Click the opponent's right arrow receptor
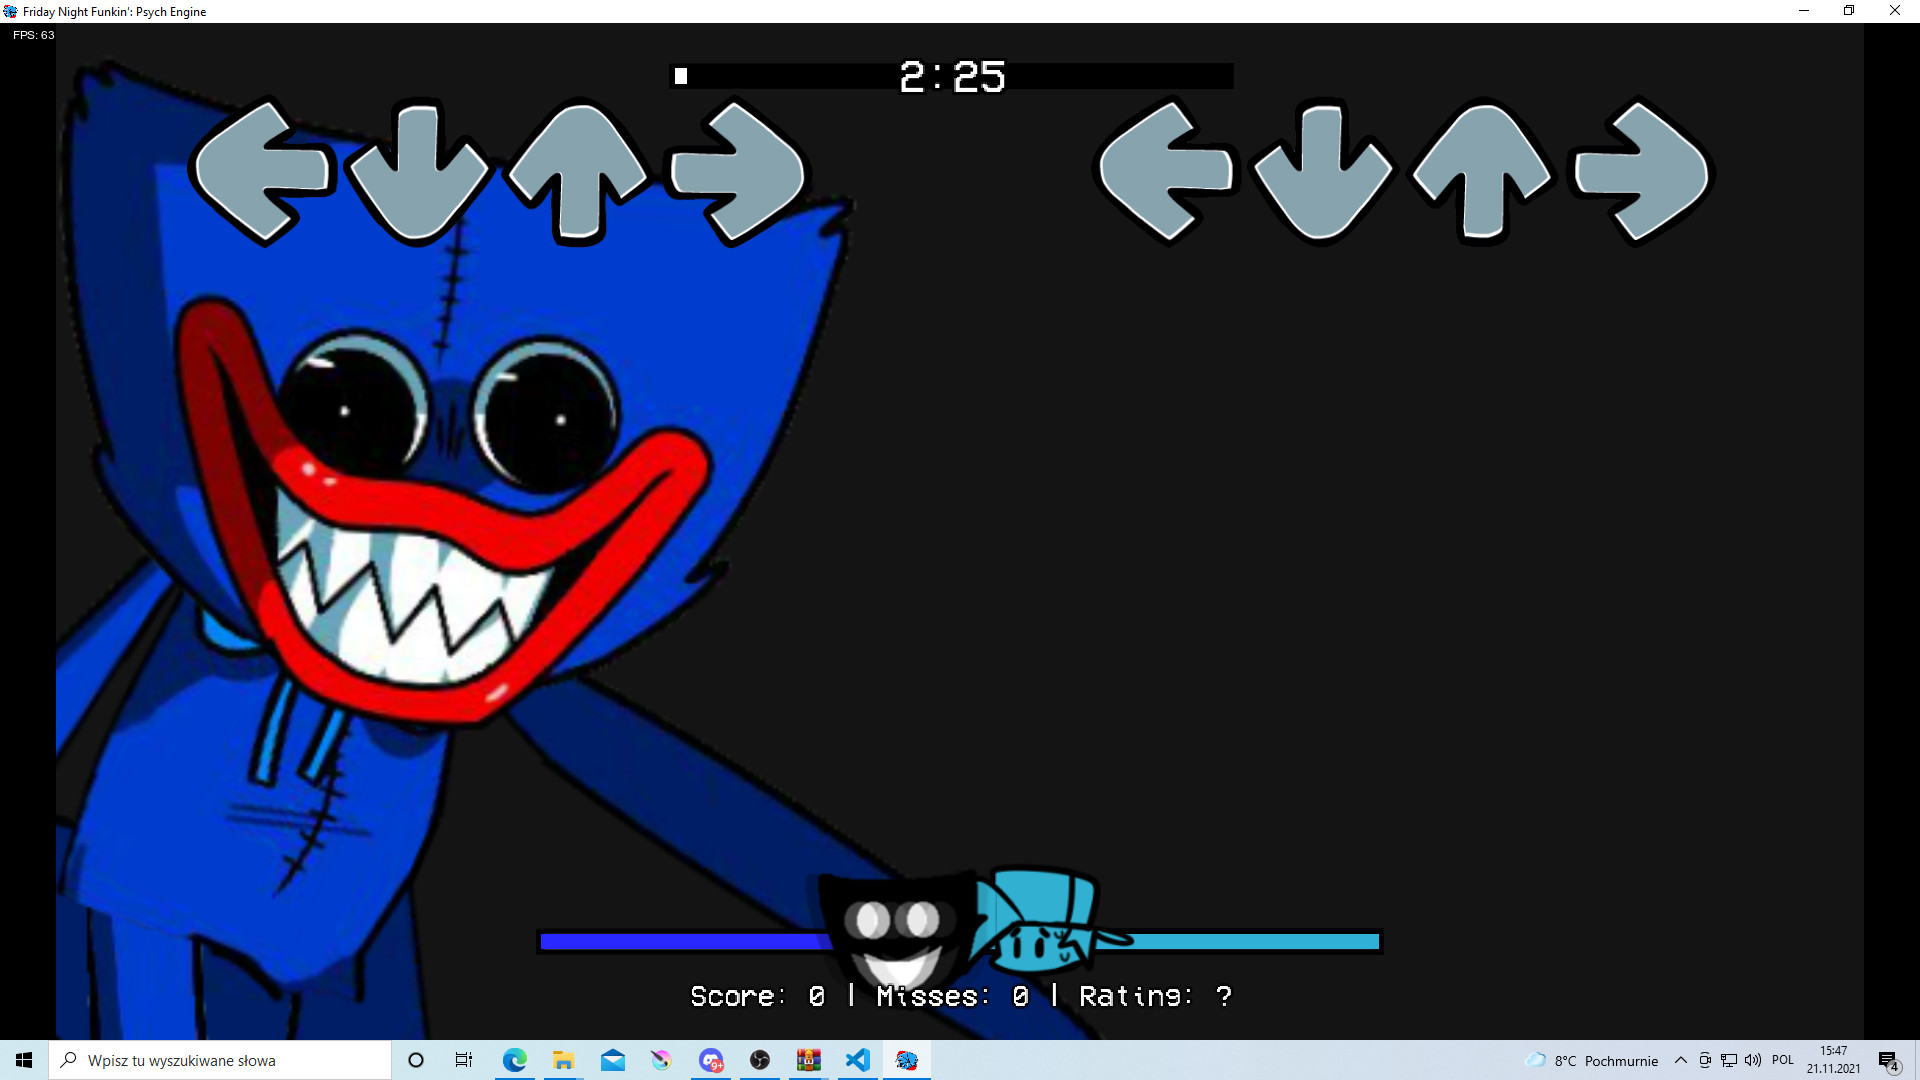Image resolution: width=1920 pixels, height=1080 pixels. (x=738, y=172)
